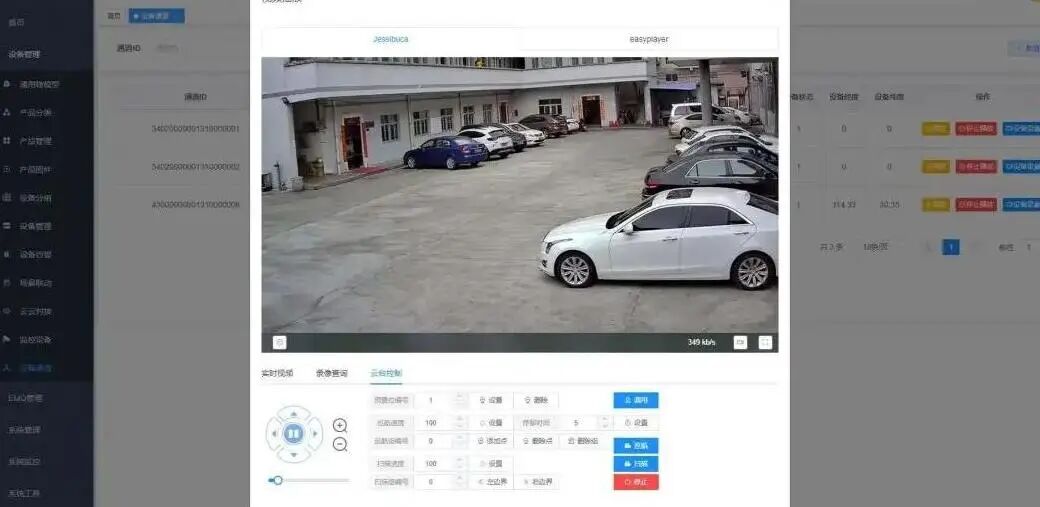Click the 349 kb/s bitrate readout
The height and width of the screenshot is (507, 1040).
(701, 342)
